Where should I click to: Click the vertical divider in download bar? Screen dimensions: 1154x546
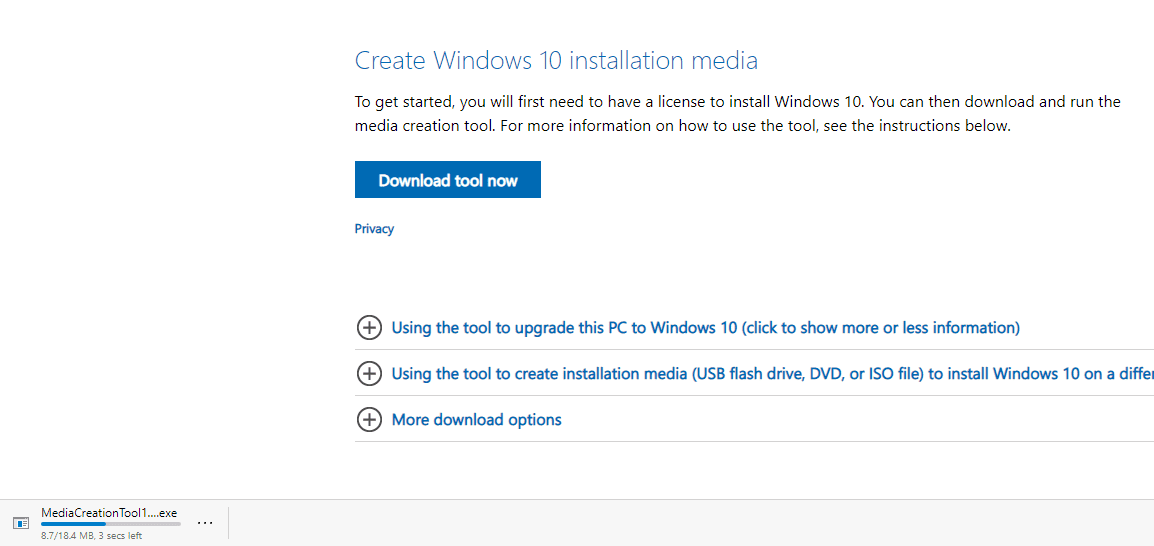tap(228, 522)
